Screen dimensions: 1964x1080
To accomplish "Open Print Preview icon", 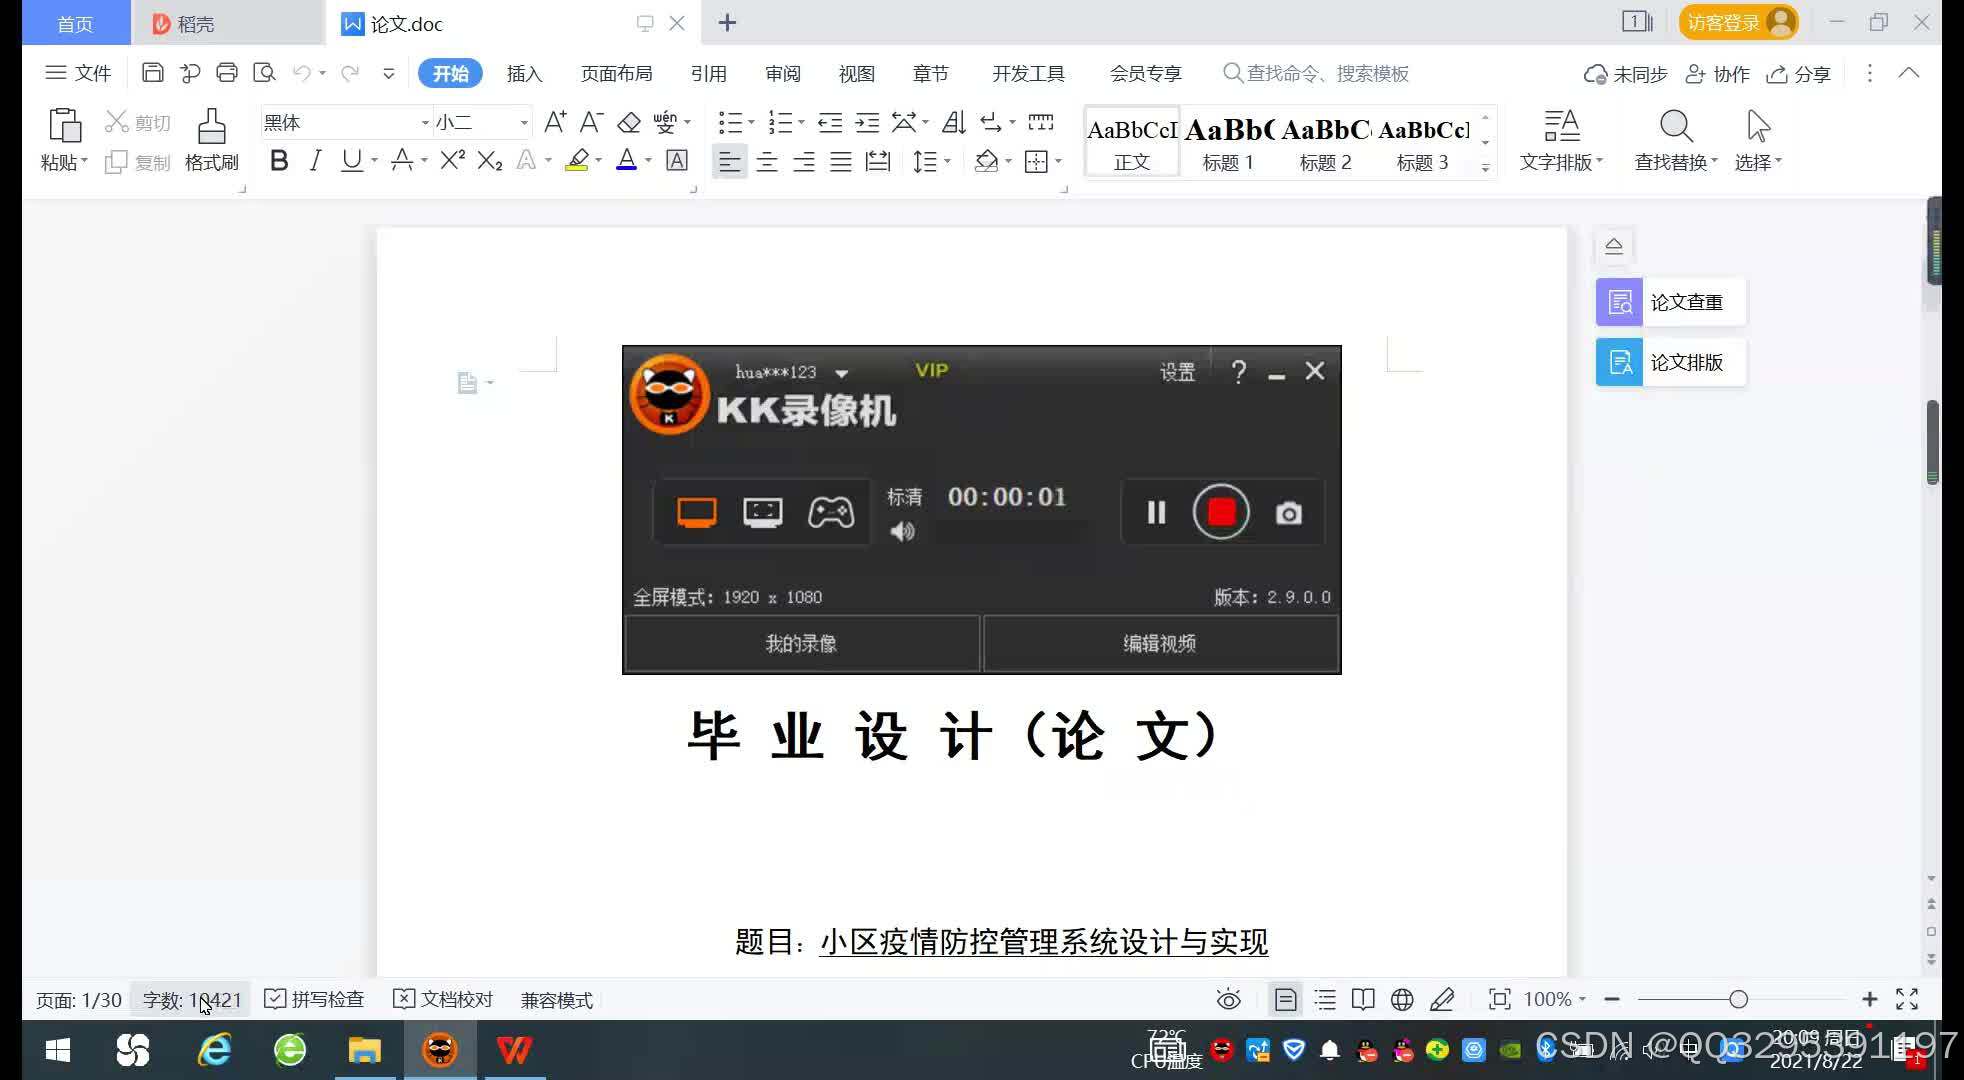I will tap(264, 73).
